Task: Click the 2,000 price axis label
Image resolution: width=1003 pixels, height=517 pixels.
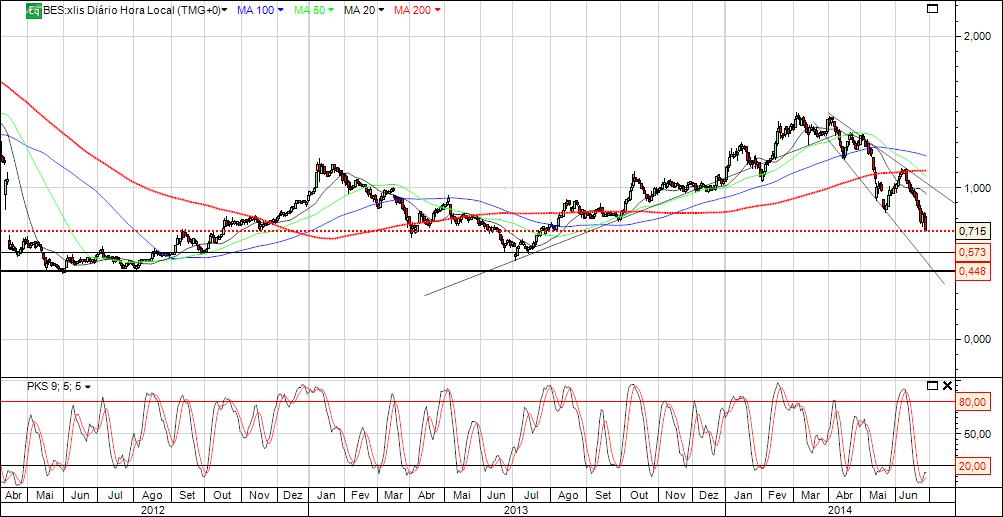Action: [978, 36]
